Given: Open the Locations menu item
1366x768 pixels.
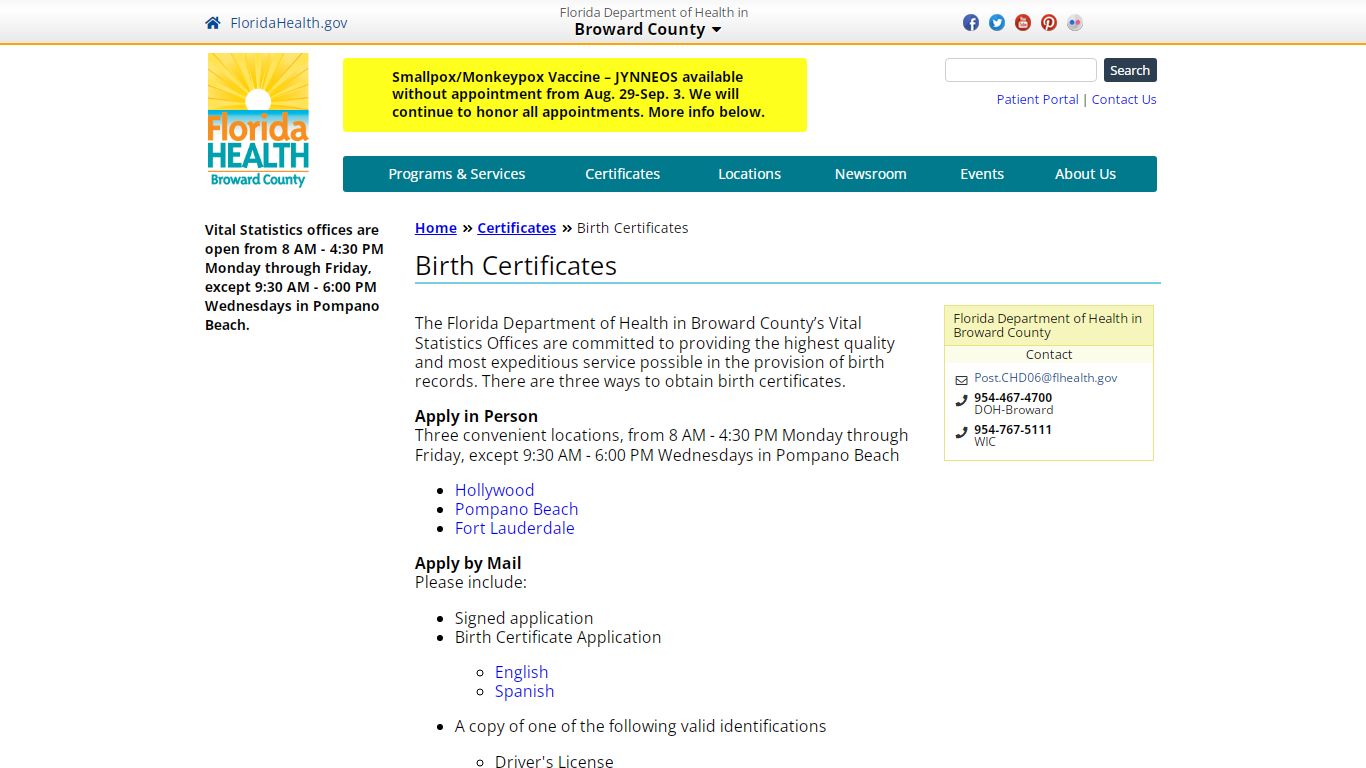Looking at the screenshot, I should pyautogui.click(x=749, y=174).
